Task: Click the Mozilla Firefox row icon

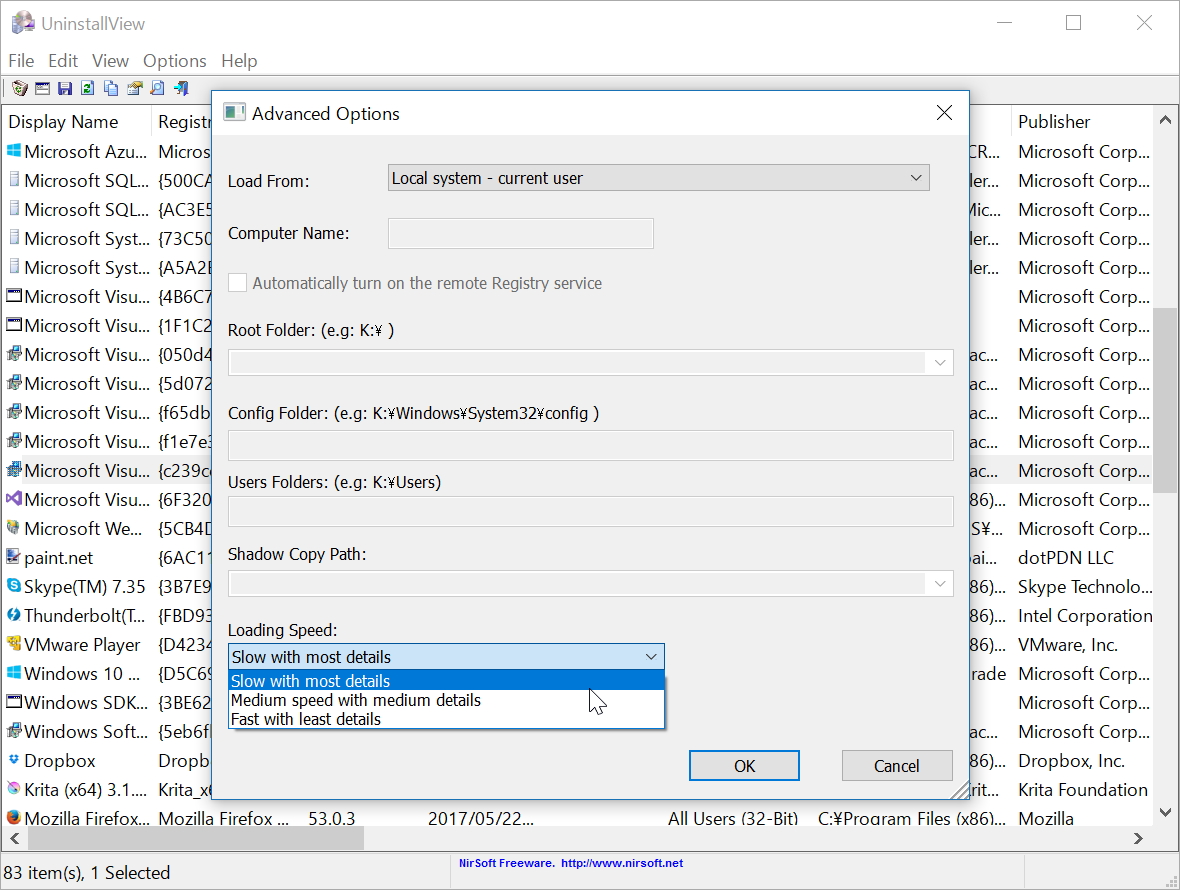Action: pyautogui.click(x=14, y=817)
